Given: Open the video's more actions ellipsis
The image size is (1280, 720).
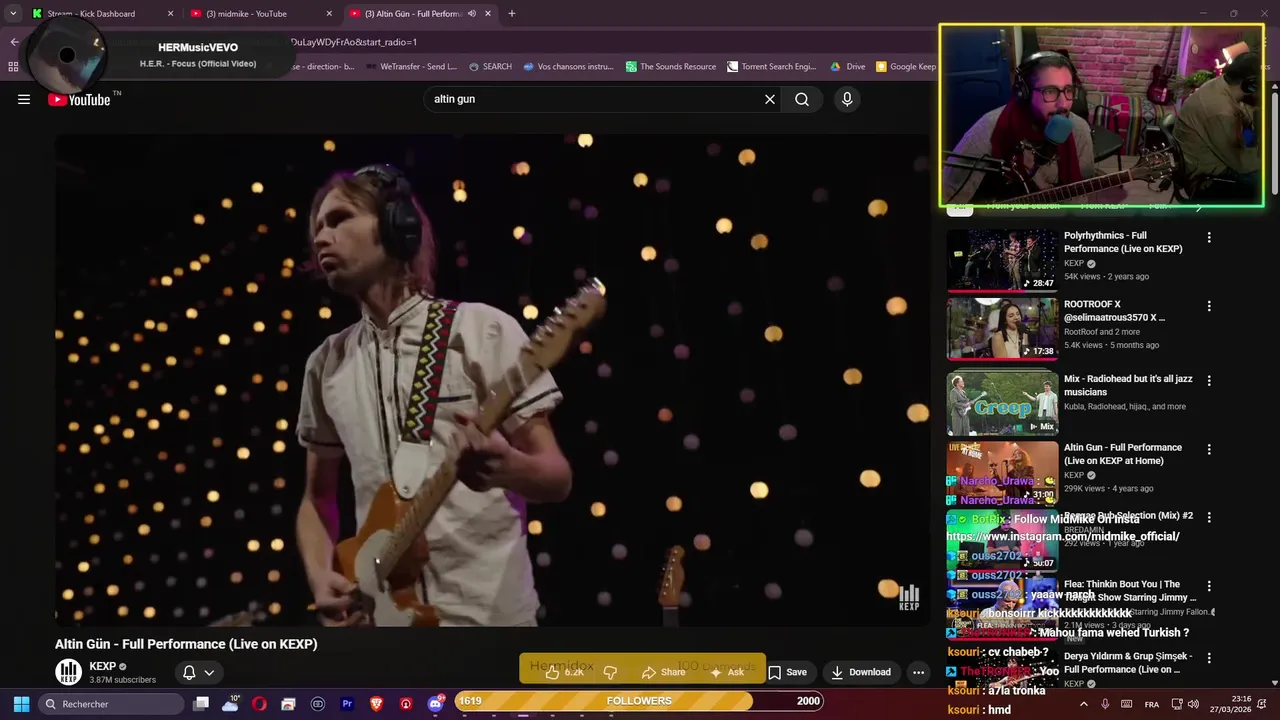Looking at the screenshot, I should tap(918, 672).
